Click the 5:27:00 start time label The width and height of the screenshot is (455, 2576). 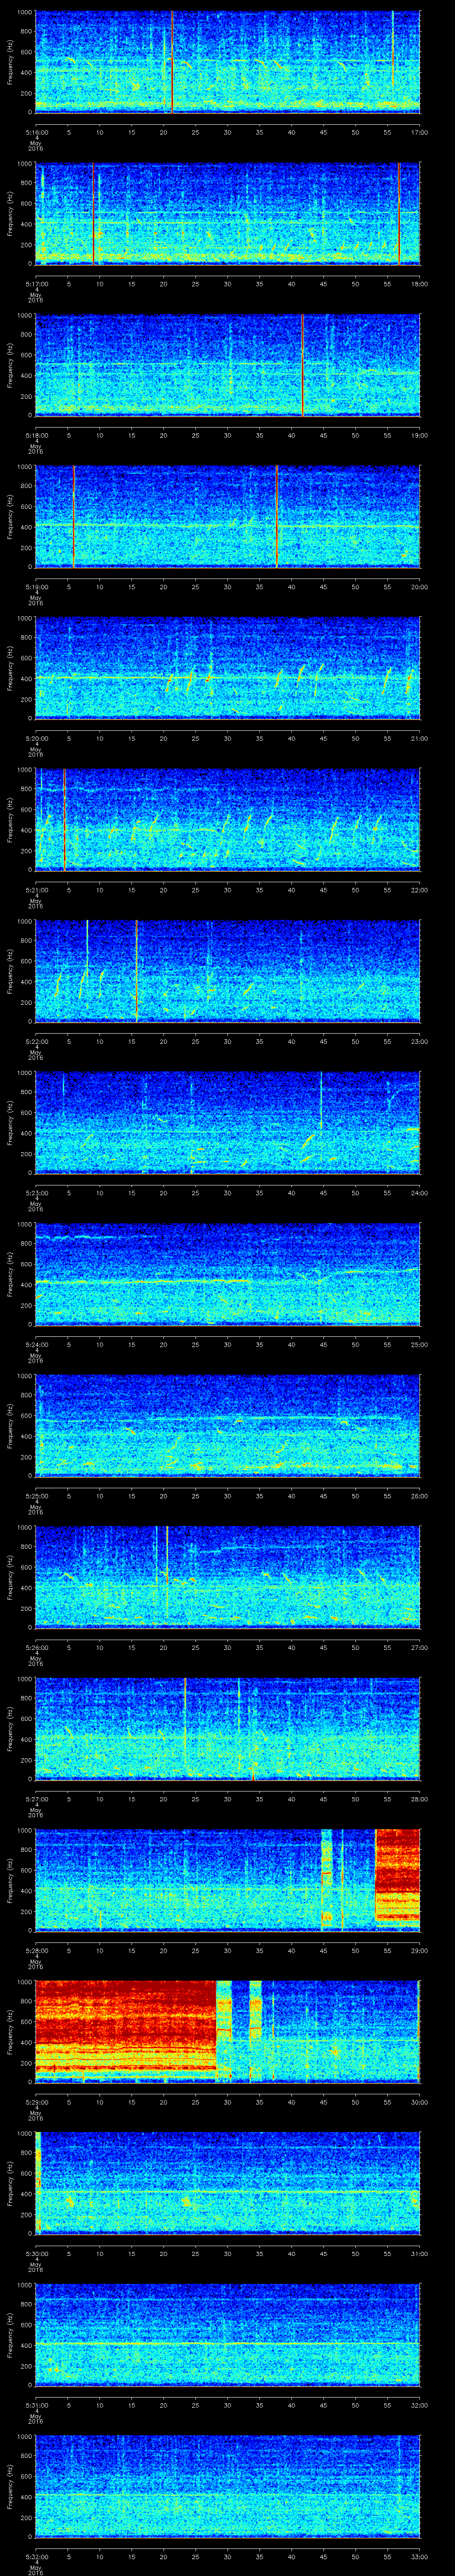pyautogui.click(x=36, y=1799)
